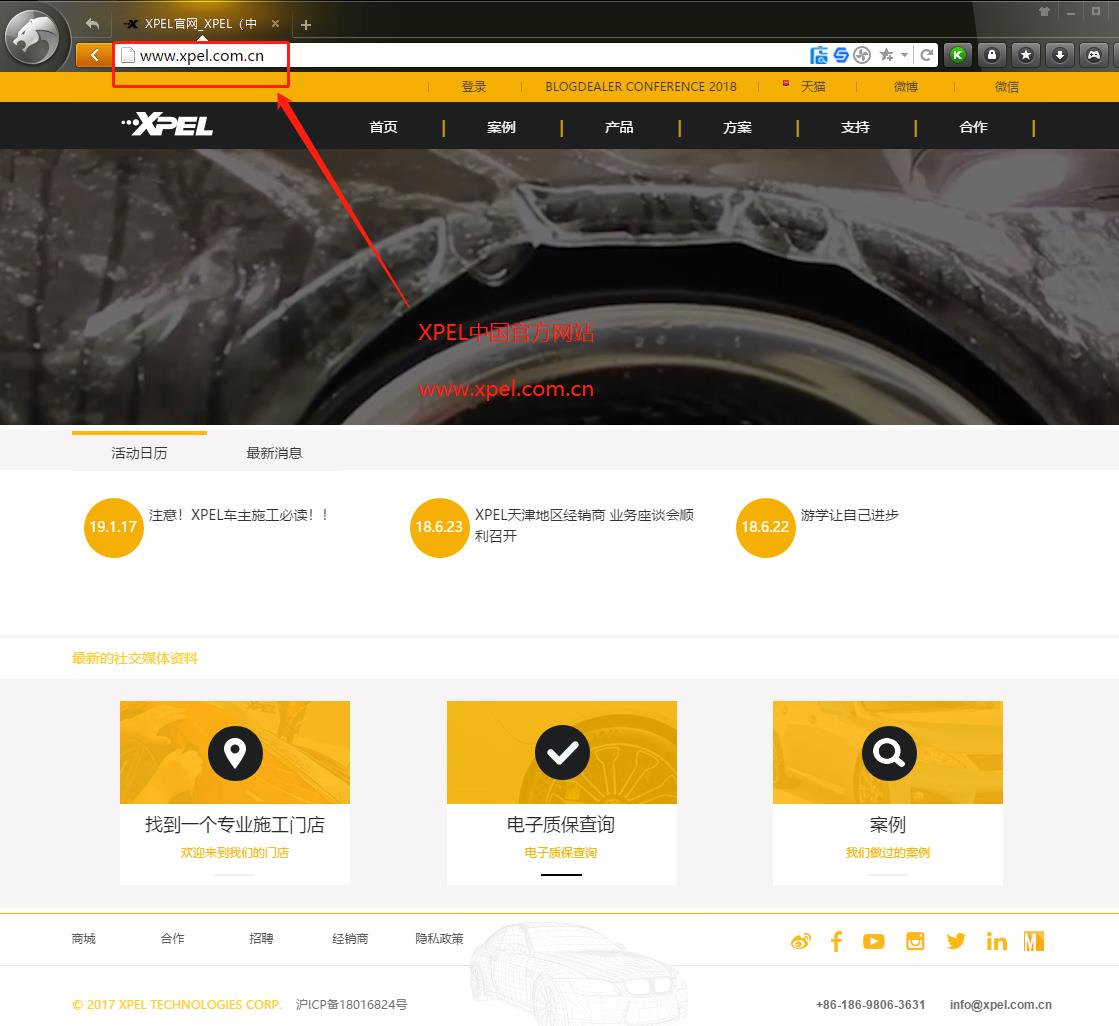Open the Facebook social icon
Image resolution: width=1119 pixels, height=1026 pixels.
(836, 941)
